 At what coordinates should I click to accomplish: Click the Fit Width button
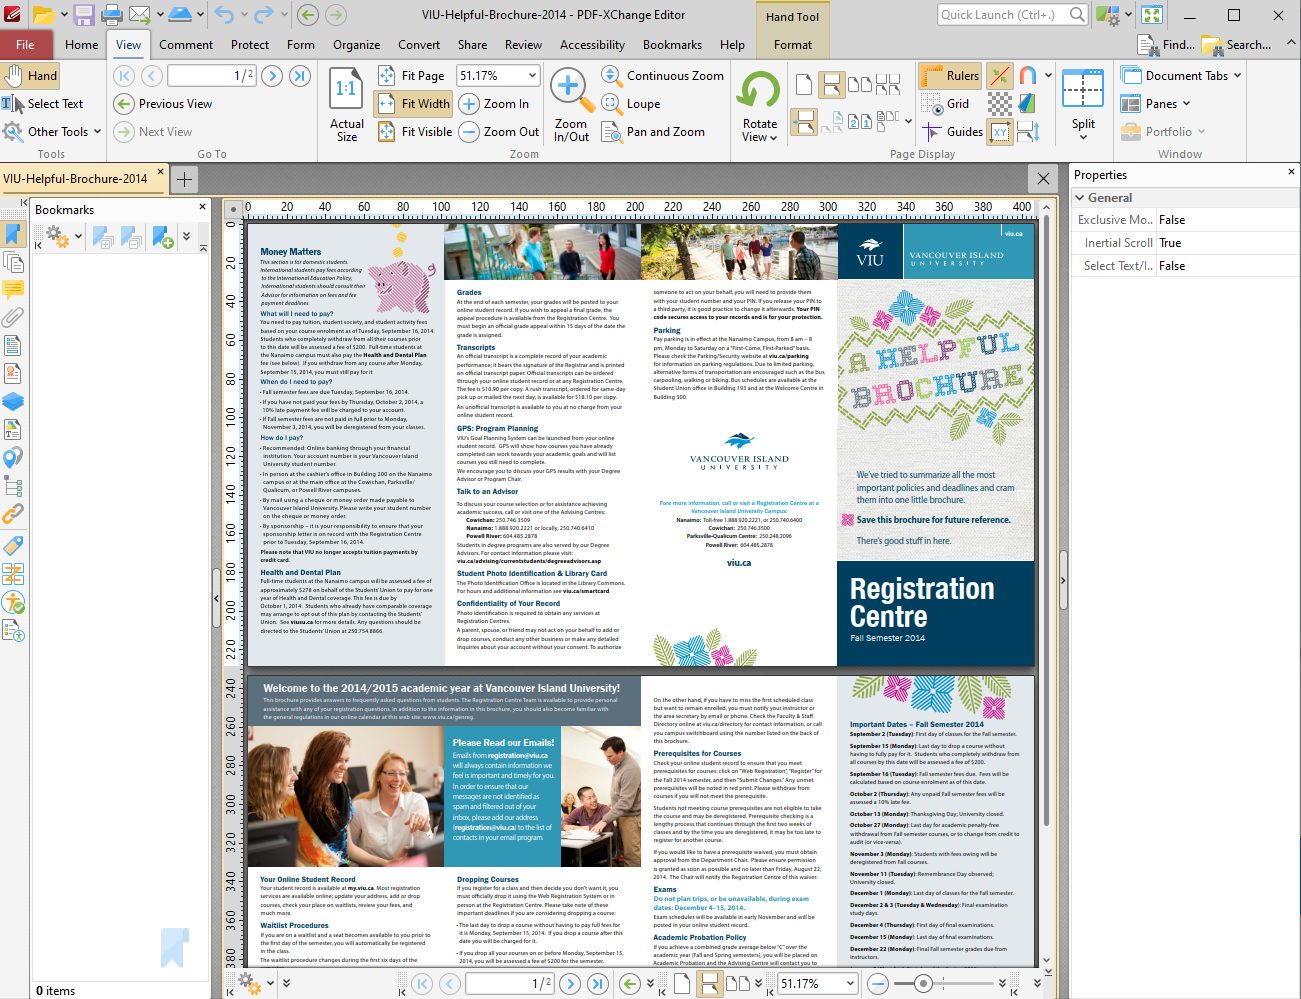tap(412, 103)
